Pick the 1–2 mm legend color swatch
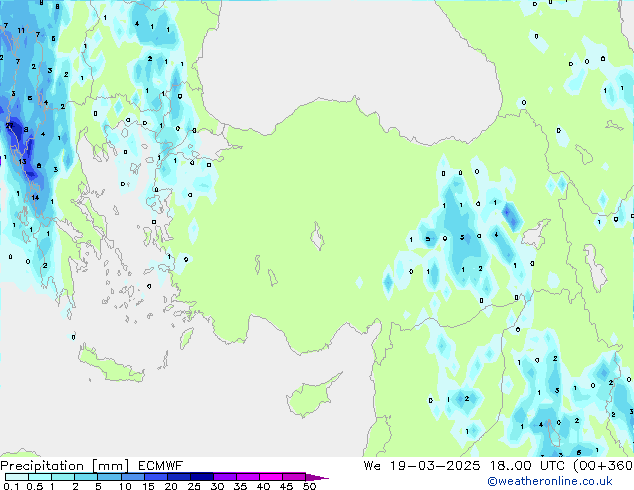 click(x=63, y=477)
